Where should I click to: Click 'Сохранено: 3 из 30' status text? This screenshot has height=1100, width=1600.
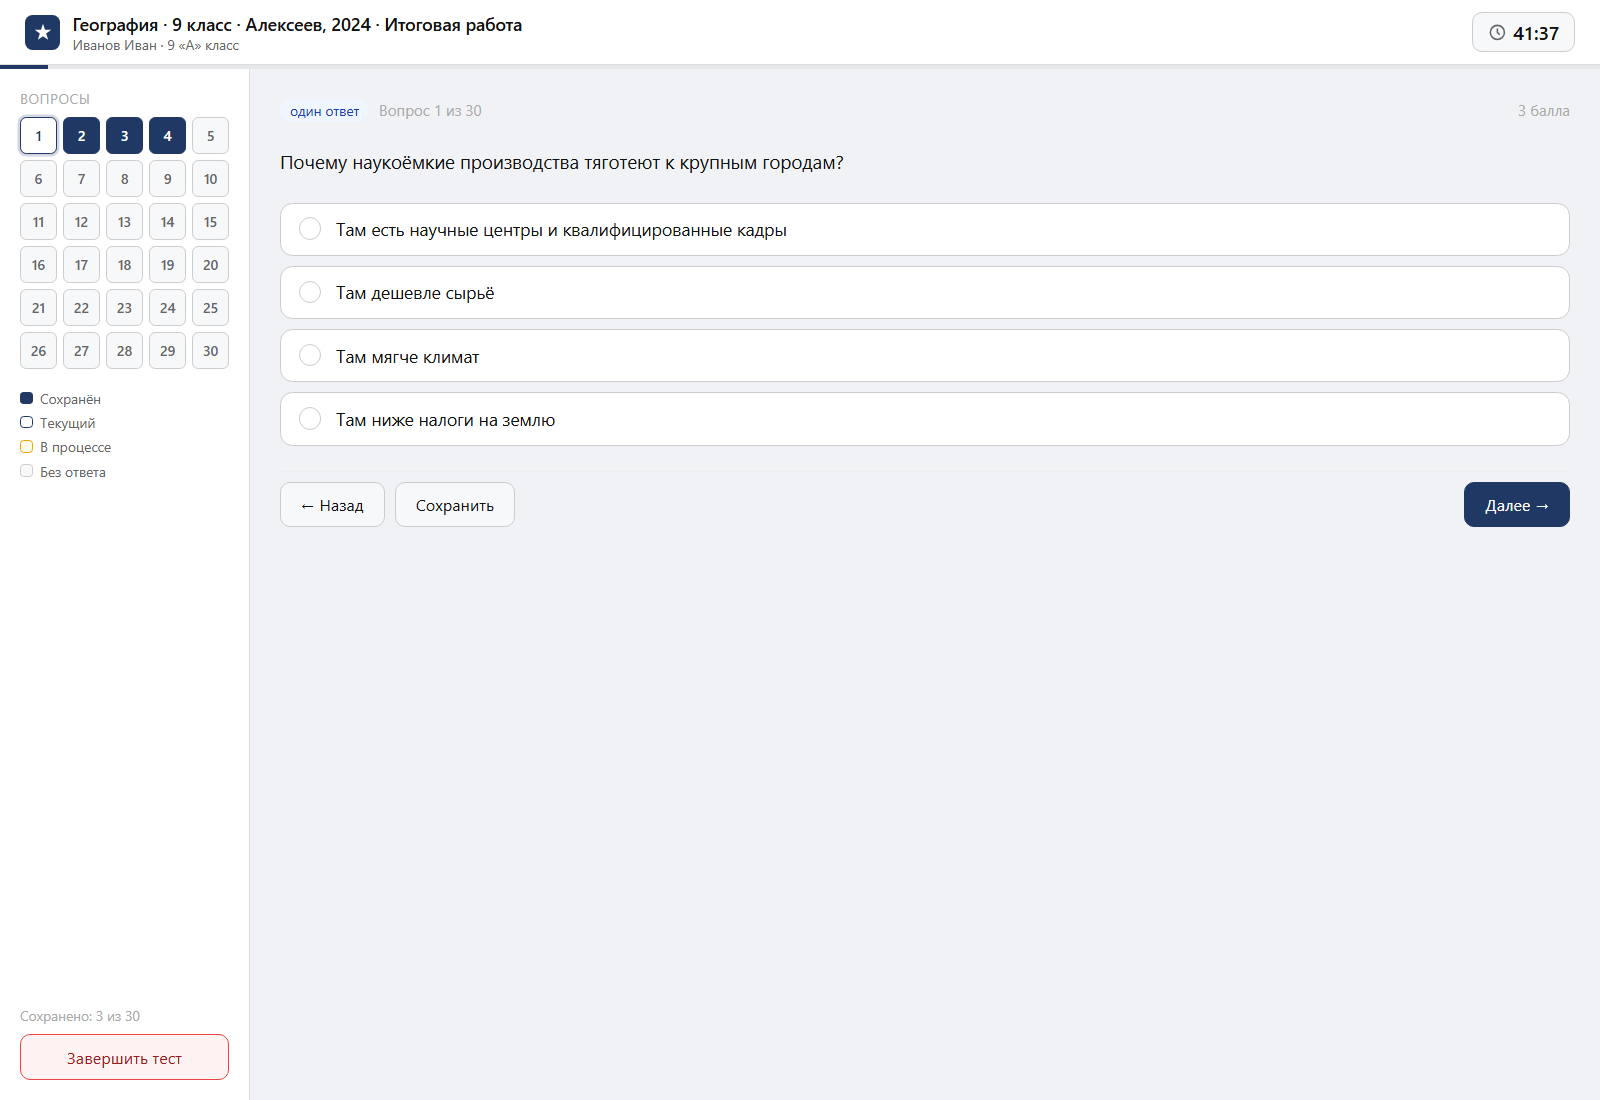pos(80,1016)
